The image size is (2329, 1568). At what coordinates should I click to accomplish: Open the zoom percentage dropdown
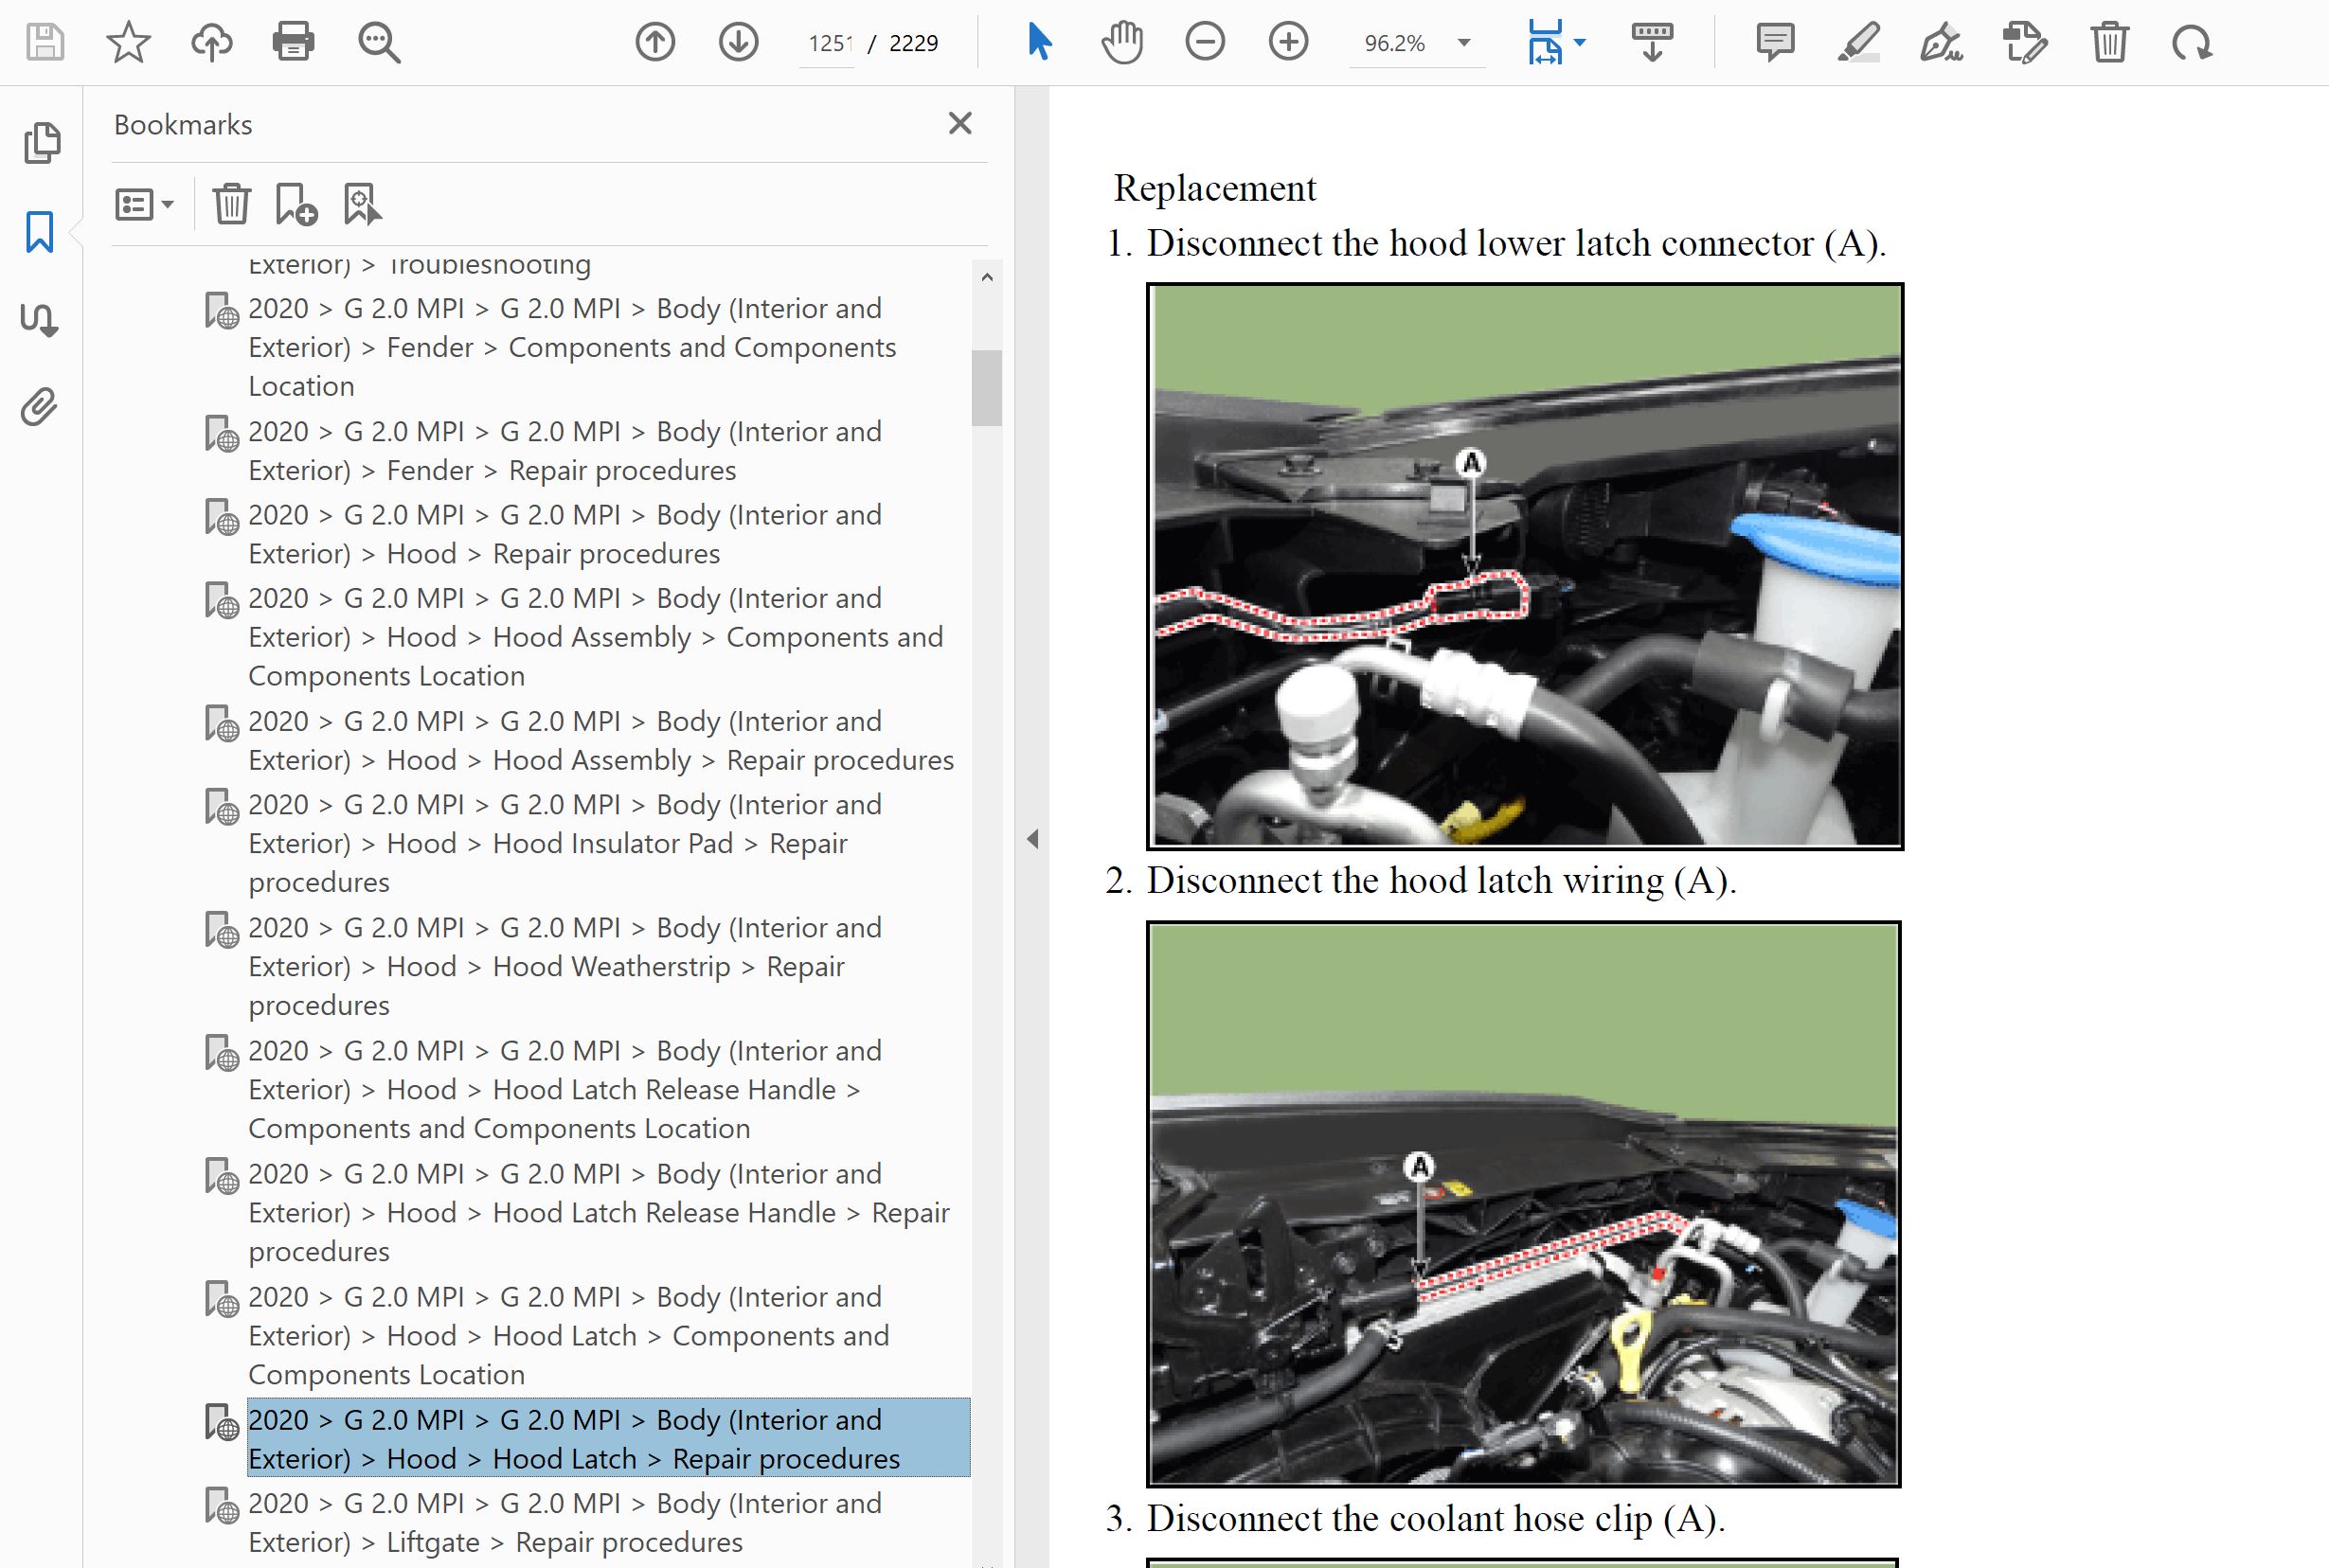coord(1464,43)
